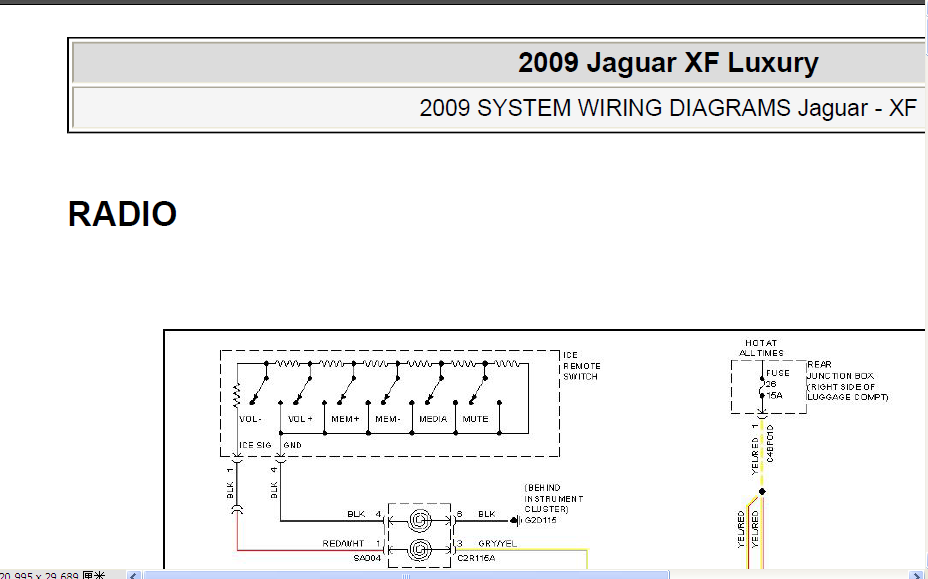Click the 'ICE SIG' terminal label
Image resolution: width=928 pixels, height=579 pixels.
click(x=255, y=445)
